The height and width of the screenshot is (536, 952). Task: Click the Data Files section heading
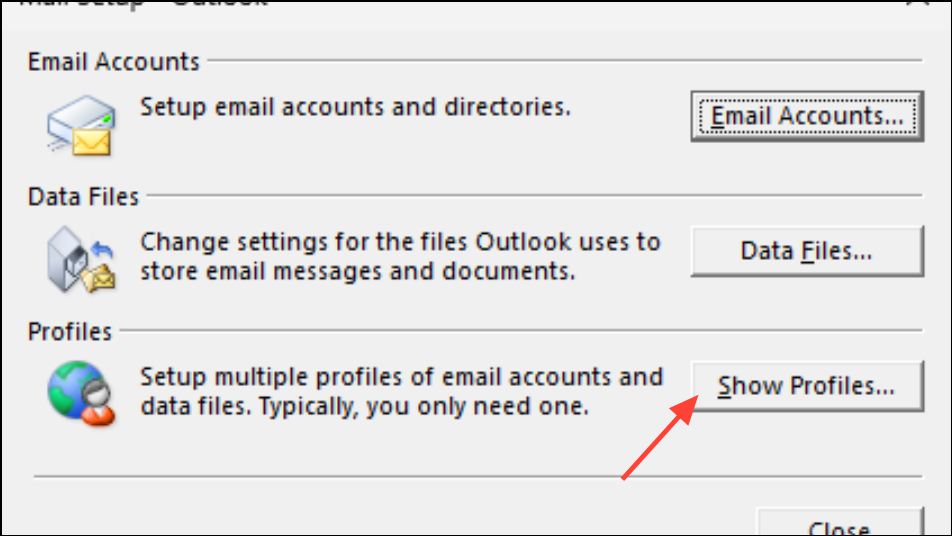(x=83, y=197)
